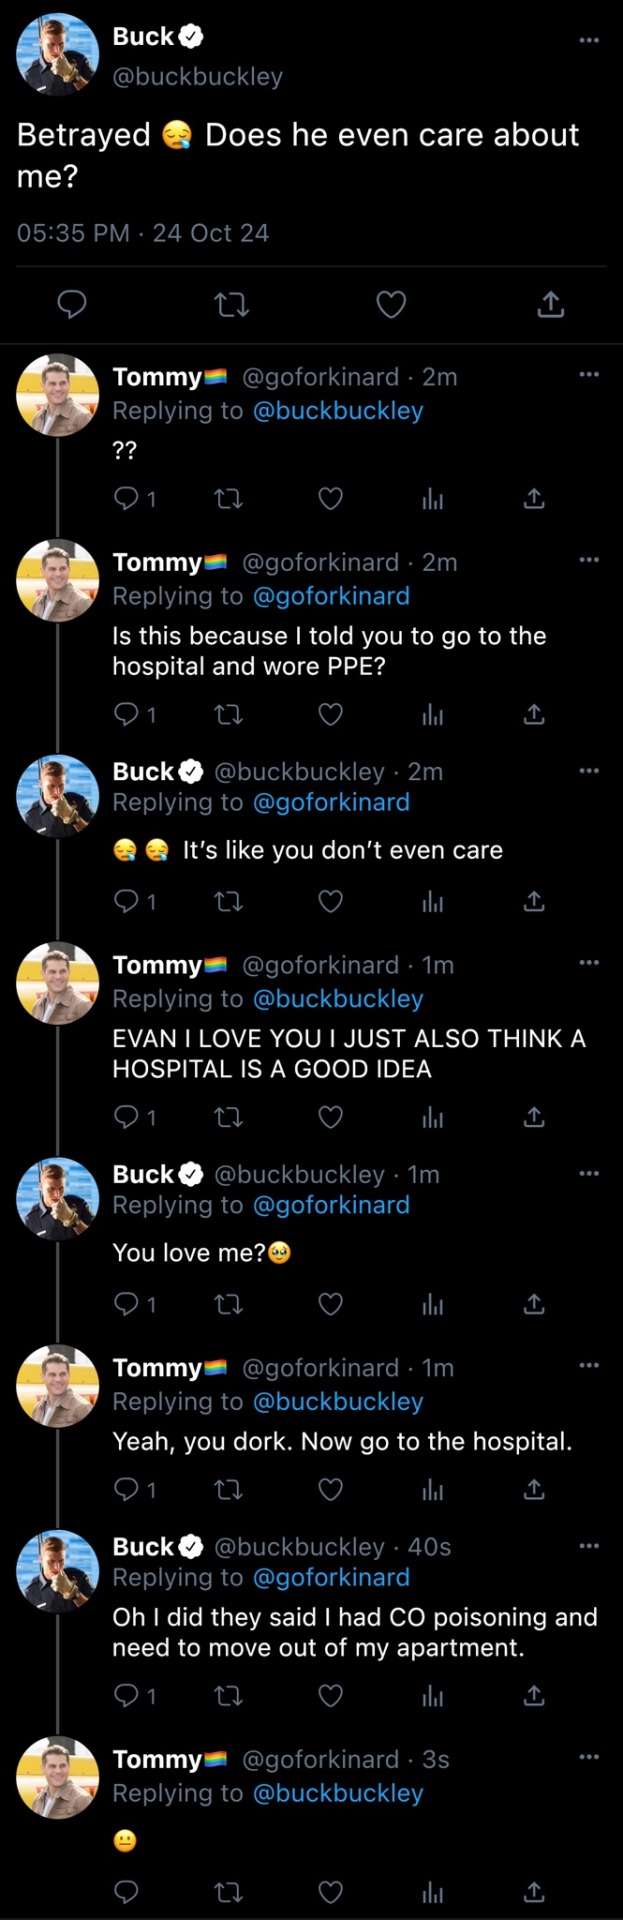Open more options on main tweet
Screen dimensions: 623x1920
pyautogui.click(x=589, y=40)
